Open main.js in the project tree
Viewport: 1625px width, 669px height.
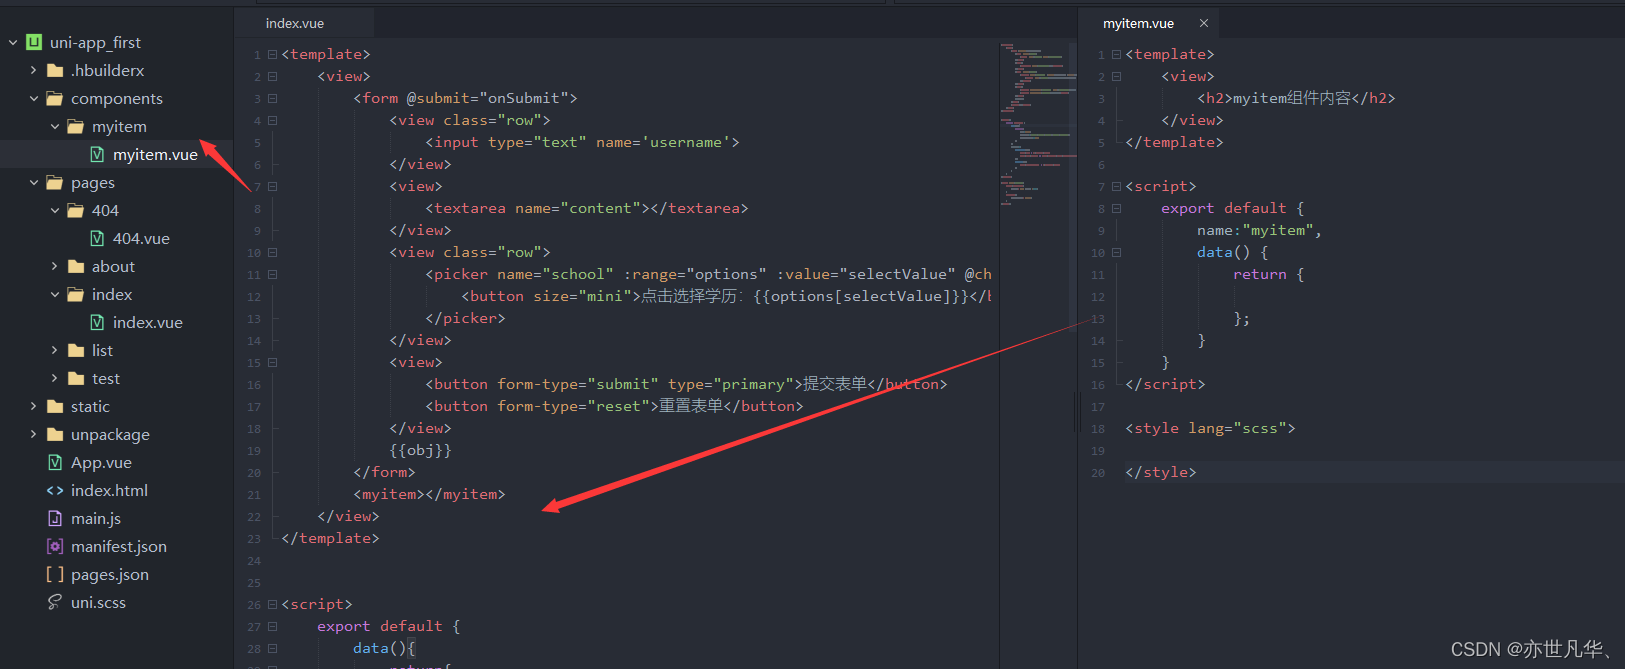(x=96, y=518)
